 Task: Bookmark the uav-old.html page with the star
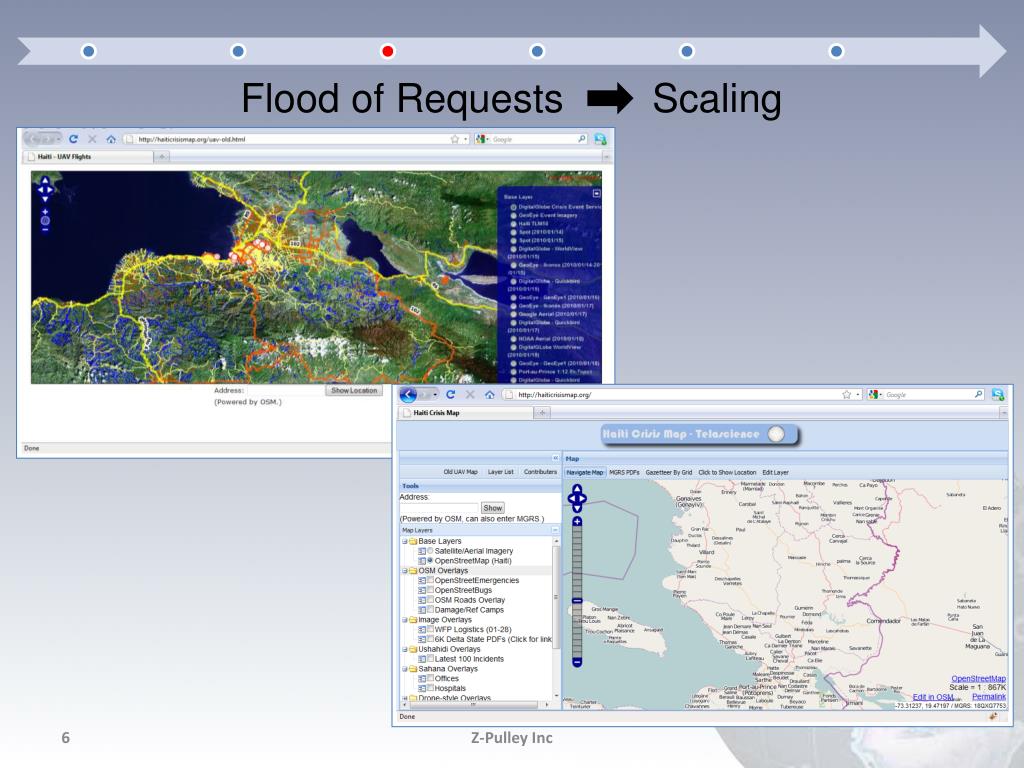(455, 139)
